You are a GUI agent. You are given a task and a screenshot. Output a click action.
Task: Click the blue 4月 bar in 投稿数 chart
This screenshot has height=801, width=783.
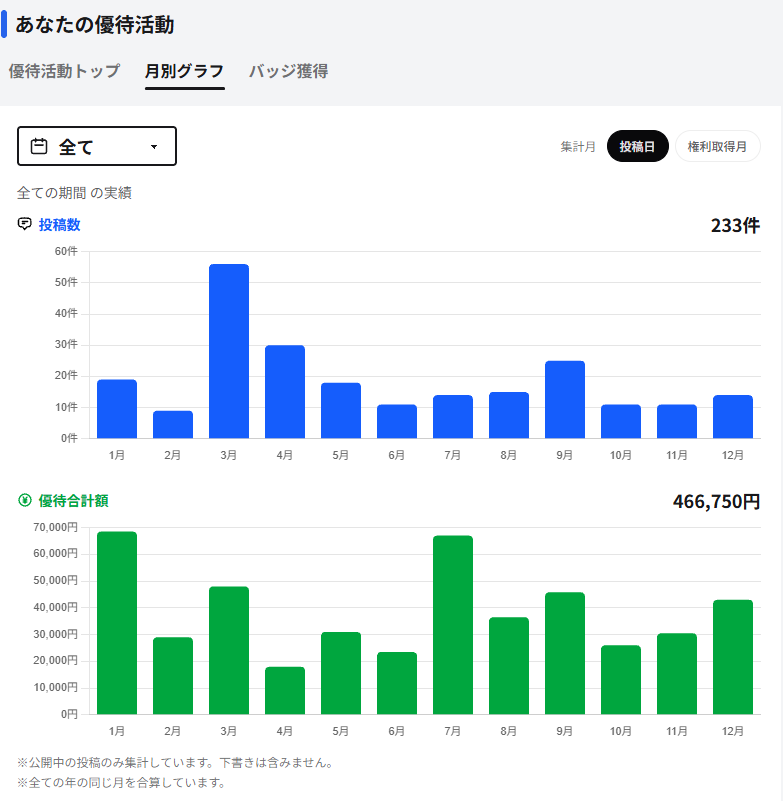(285, 392)
